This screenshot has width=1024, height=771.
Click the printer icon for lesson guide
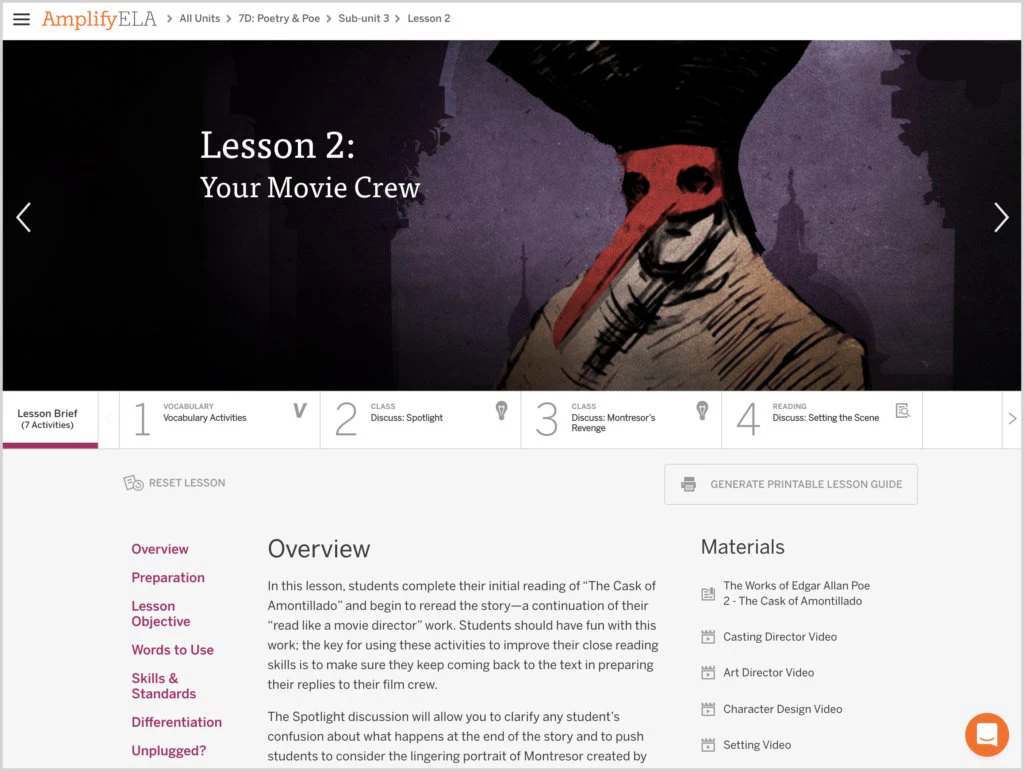click(688, 484)
